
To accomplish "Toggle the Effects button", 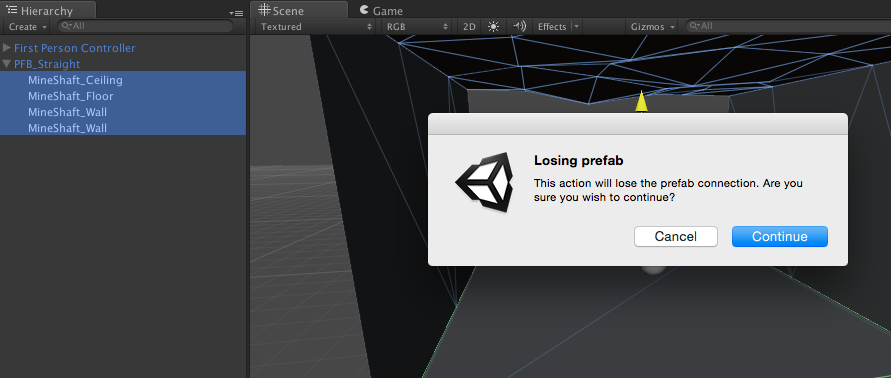I will 552,27.
